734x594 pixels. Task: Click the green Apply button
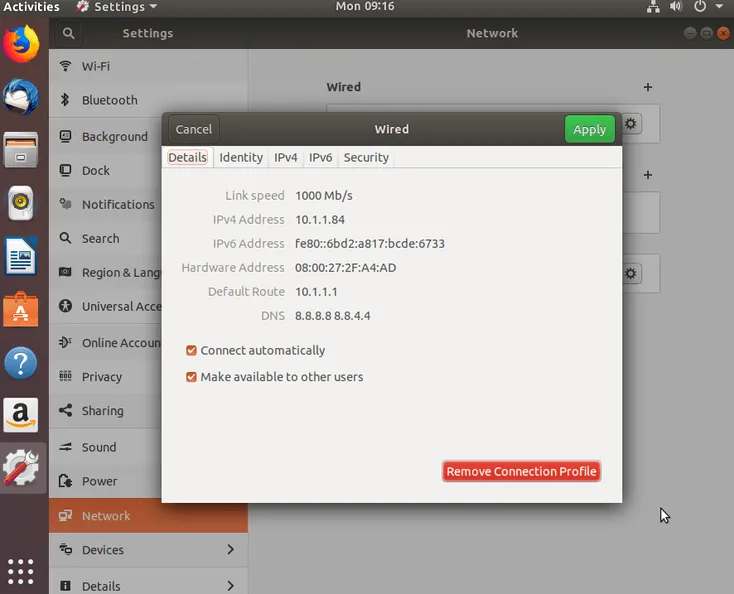tap(589, 129)
